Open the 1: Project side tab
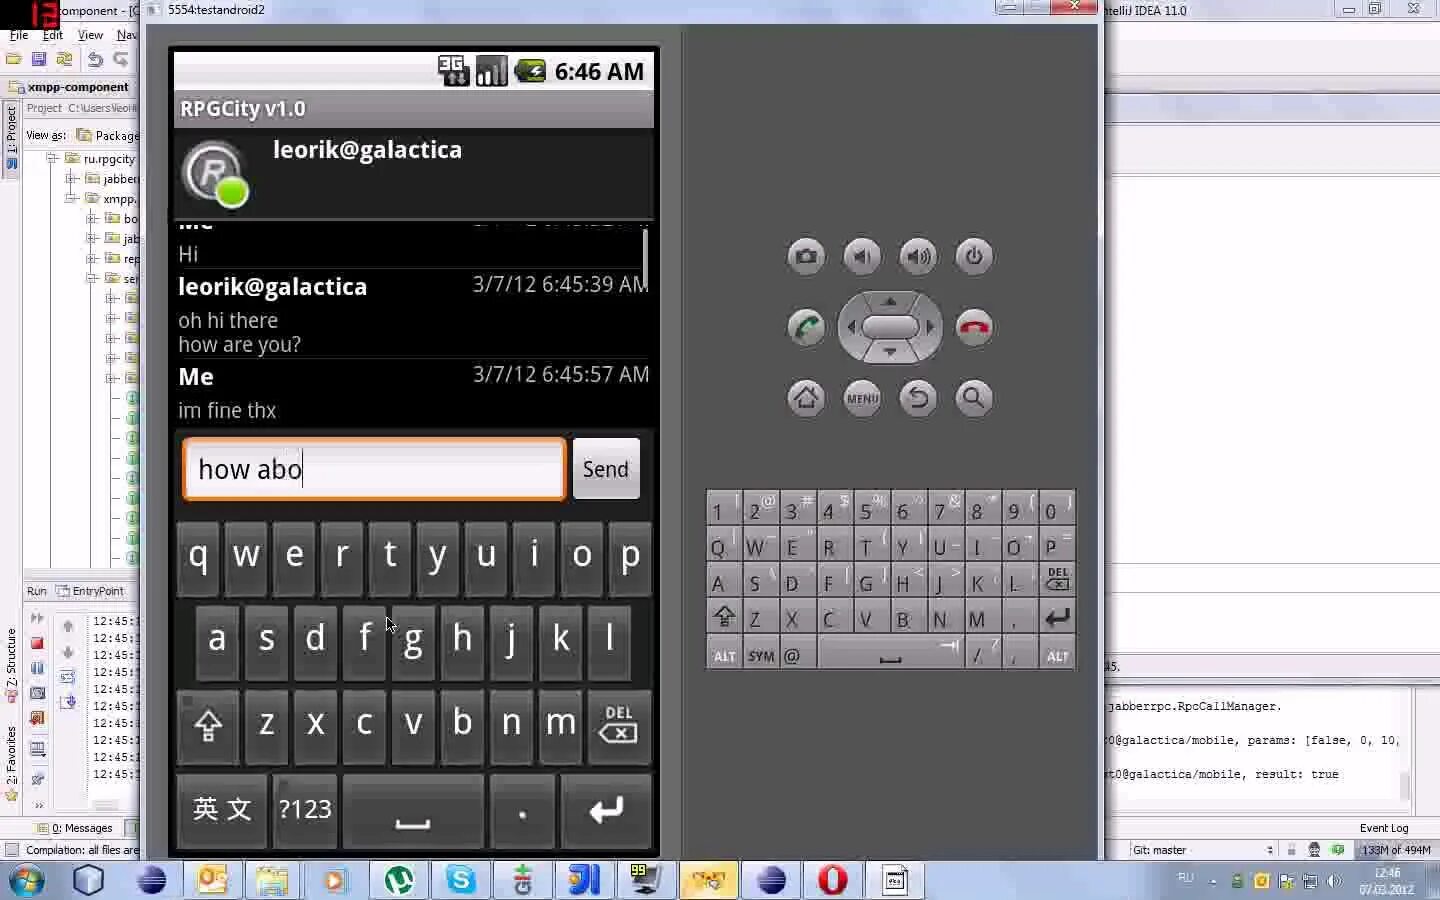The height and width of the screenshot is (900, 1440). [x=11, y=138]
